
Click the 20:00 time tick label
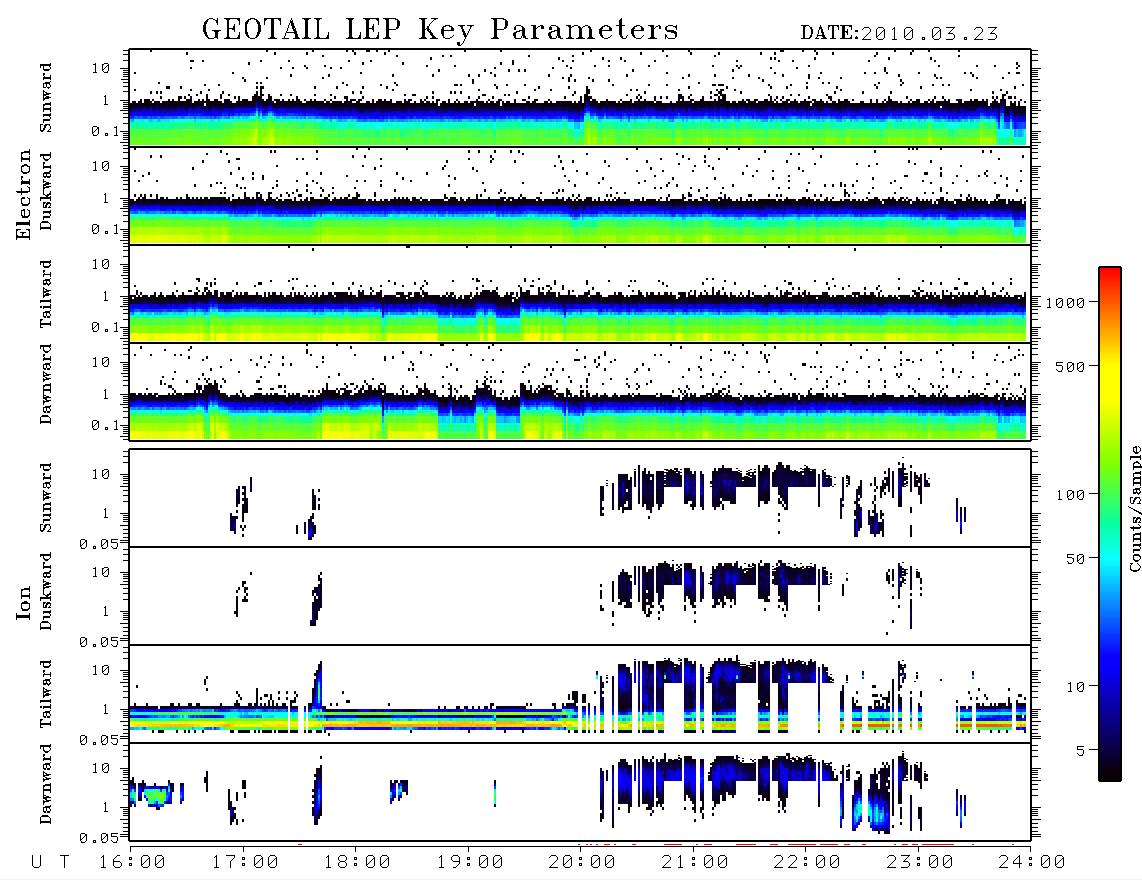tap(582, 863)
